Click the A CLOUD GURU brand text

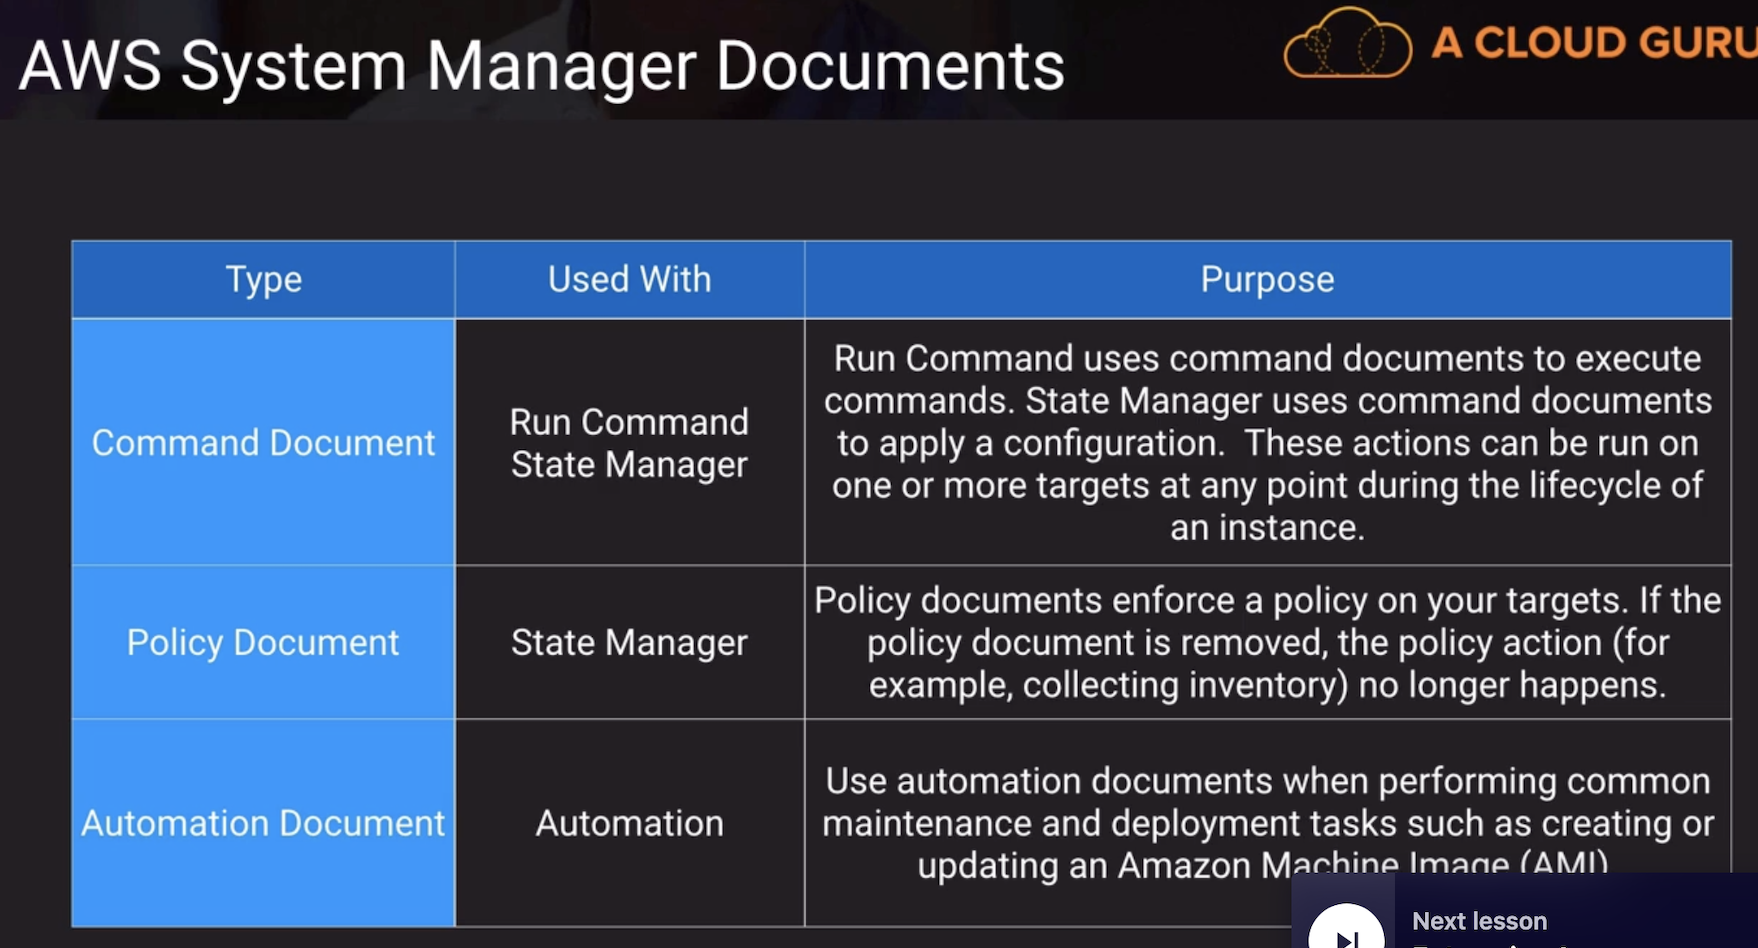tap(1593, 43)
